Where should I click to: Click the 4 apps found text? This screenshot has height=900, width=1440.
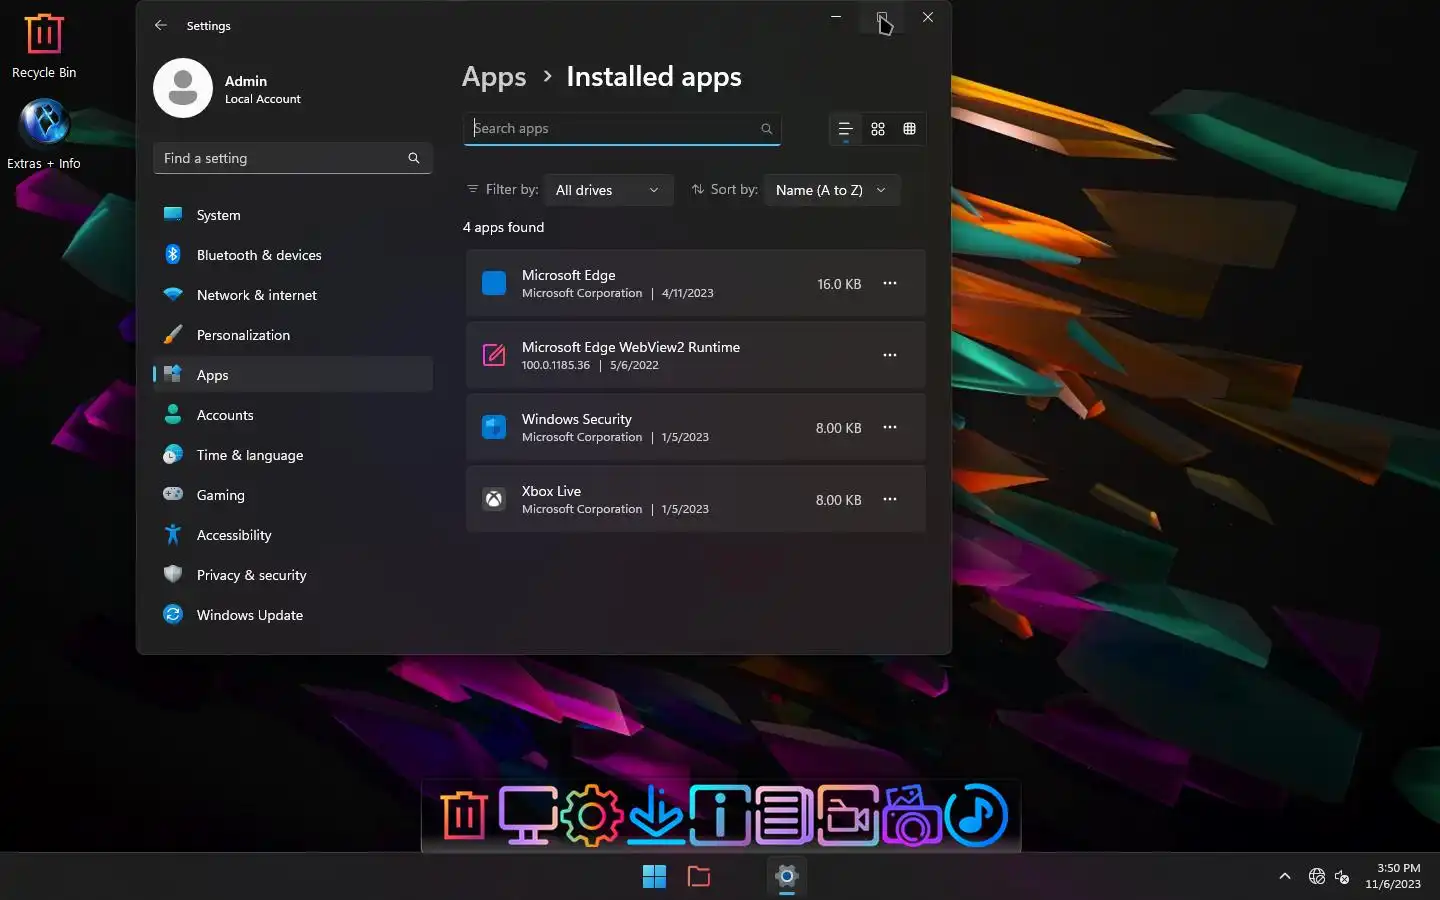click(x=504, y=227)
